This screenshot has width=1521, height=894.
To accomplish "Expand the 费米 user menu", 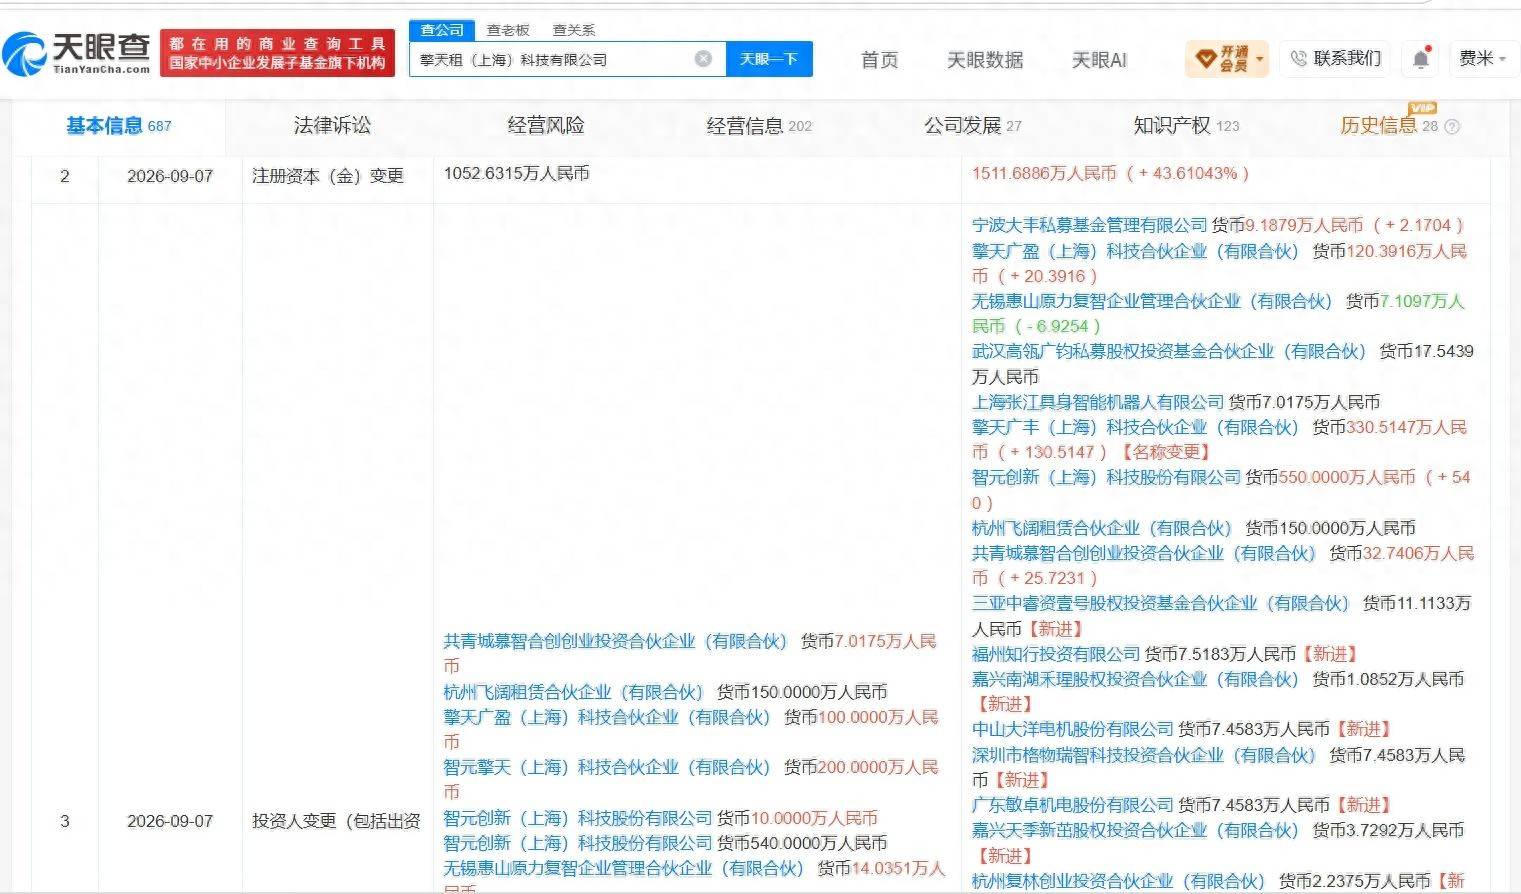I will pos(1482,59).
